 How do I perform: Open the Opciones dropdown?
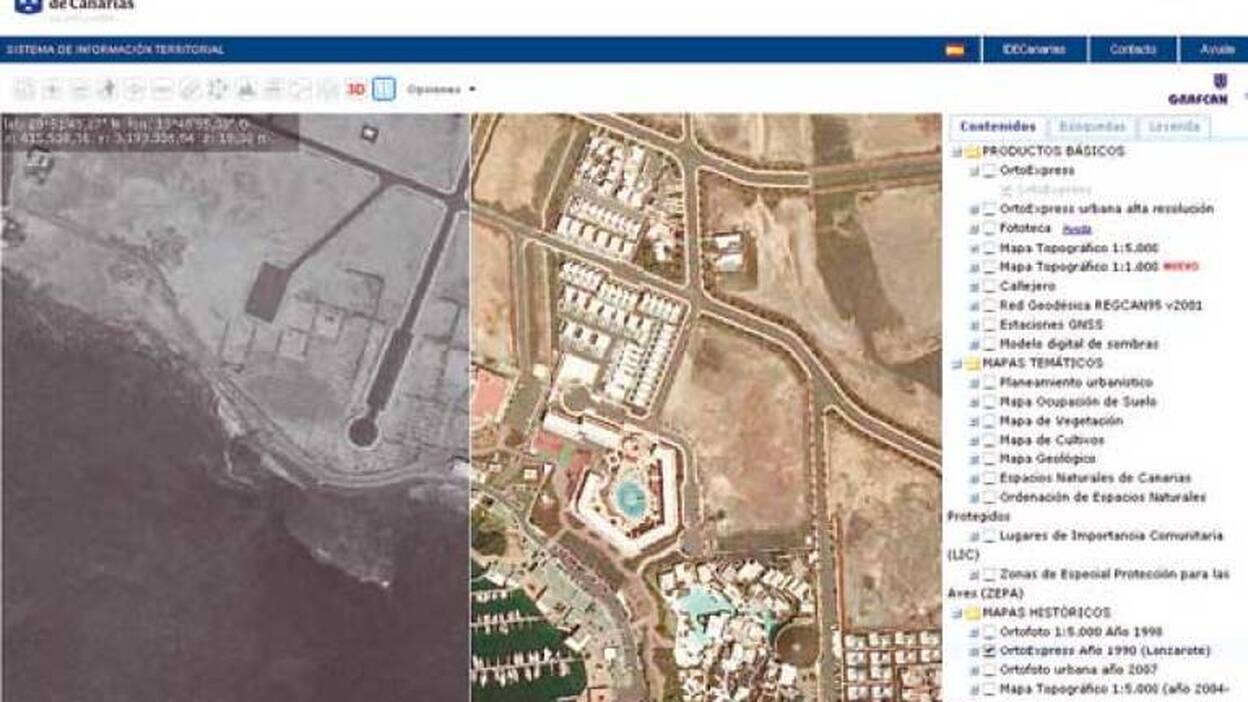pos(441,89)
